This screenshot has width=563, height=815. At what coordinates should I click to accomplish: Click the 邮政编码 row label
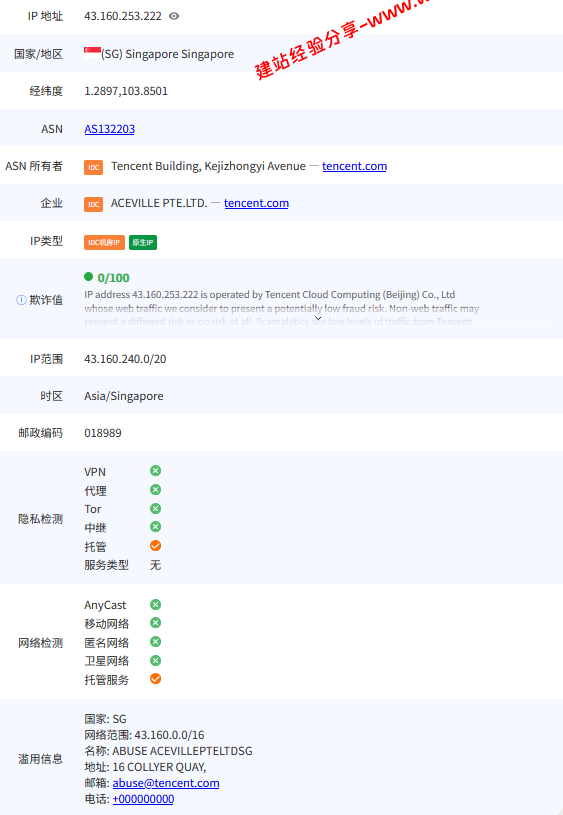click(41, 433)
